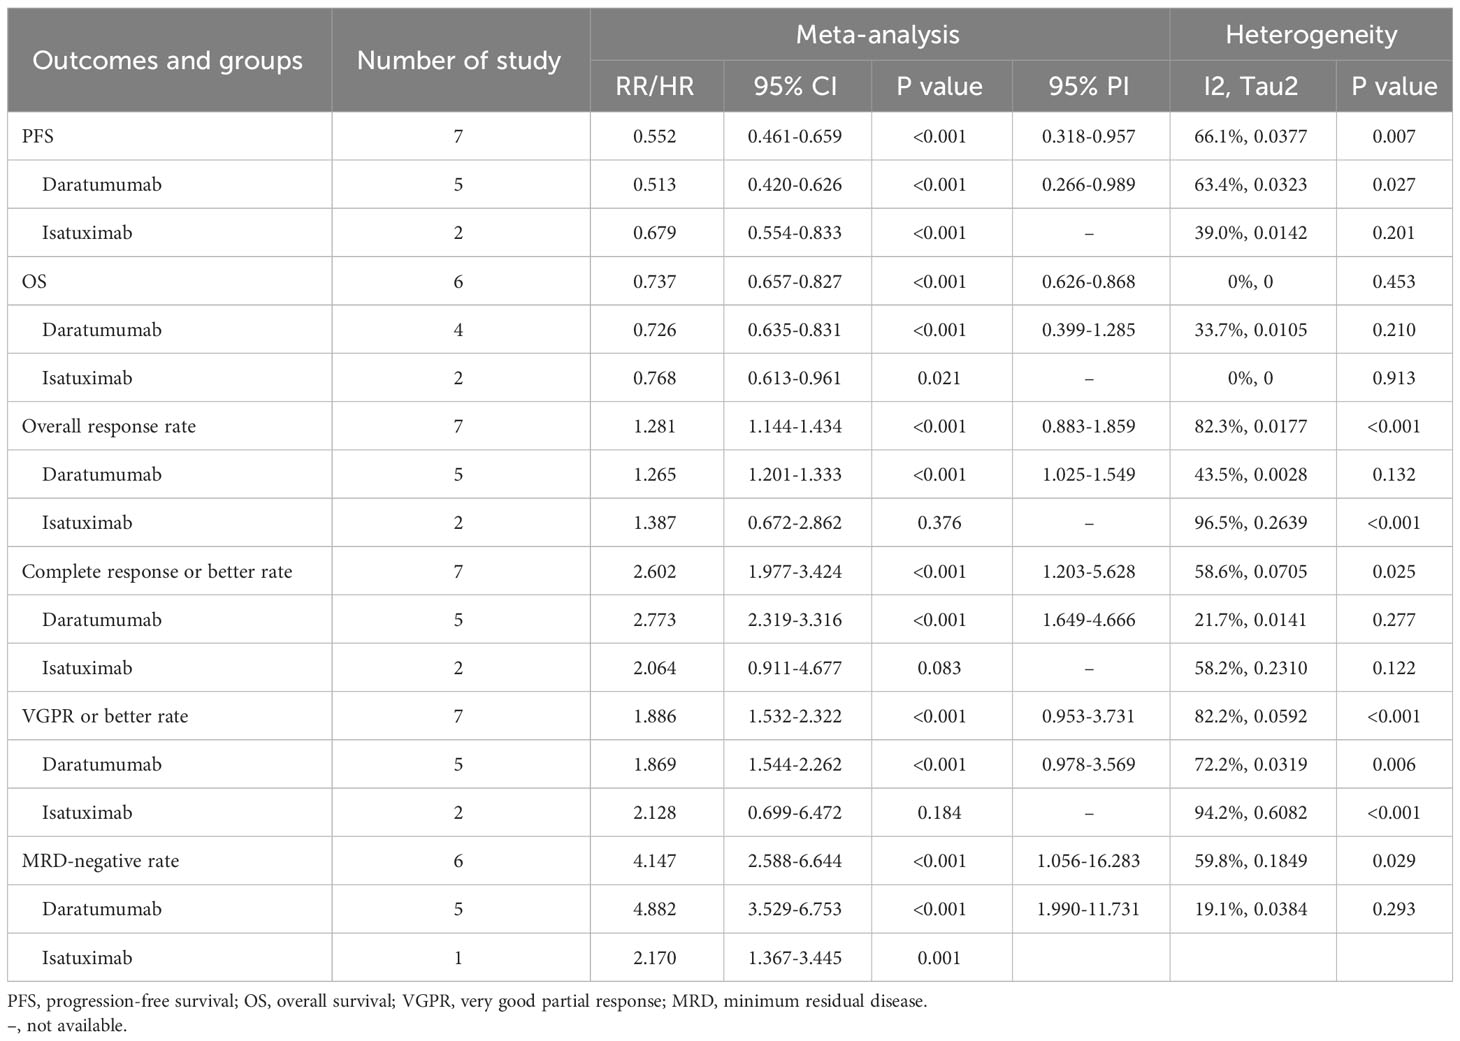
Task: Click the MRD-negative RR value 4.147
Action: (x=655, y=861)
